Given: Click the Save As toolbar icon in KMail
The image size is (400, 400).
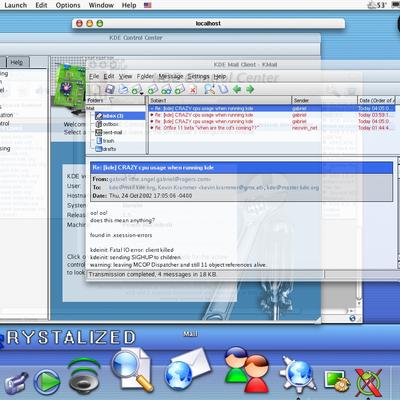Looking at the screenshot, I should pyautogui.click(x=109, y=89).
